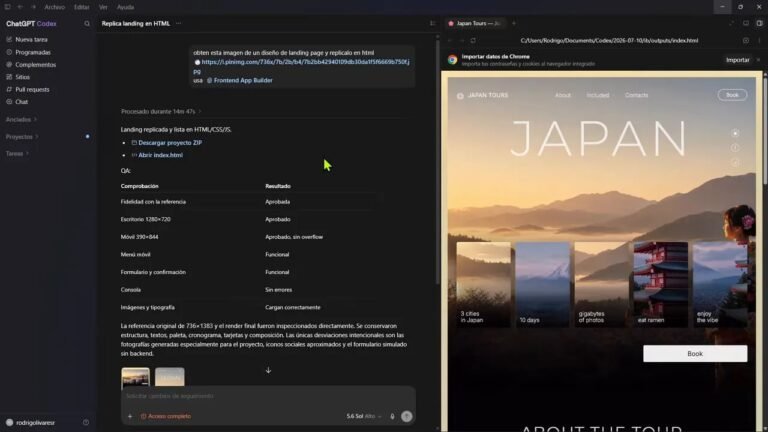Select the Japan Tours browser tab
The width and height of the screenshot is (768, 432).
[x=476, y=23]
